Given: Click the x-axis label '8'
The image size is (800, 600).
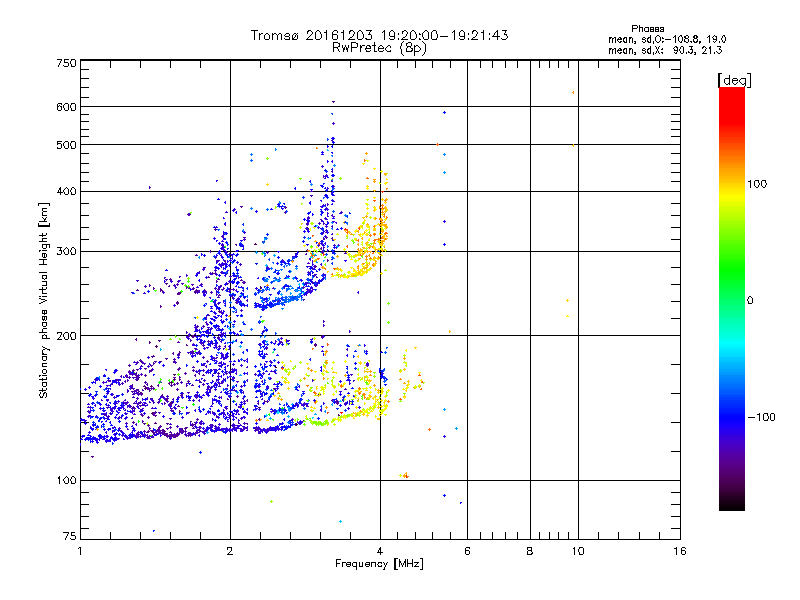Looking at the screenshot, I should pyautogui.click(x=530, y=551).
